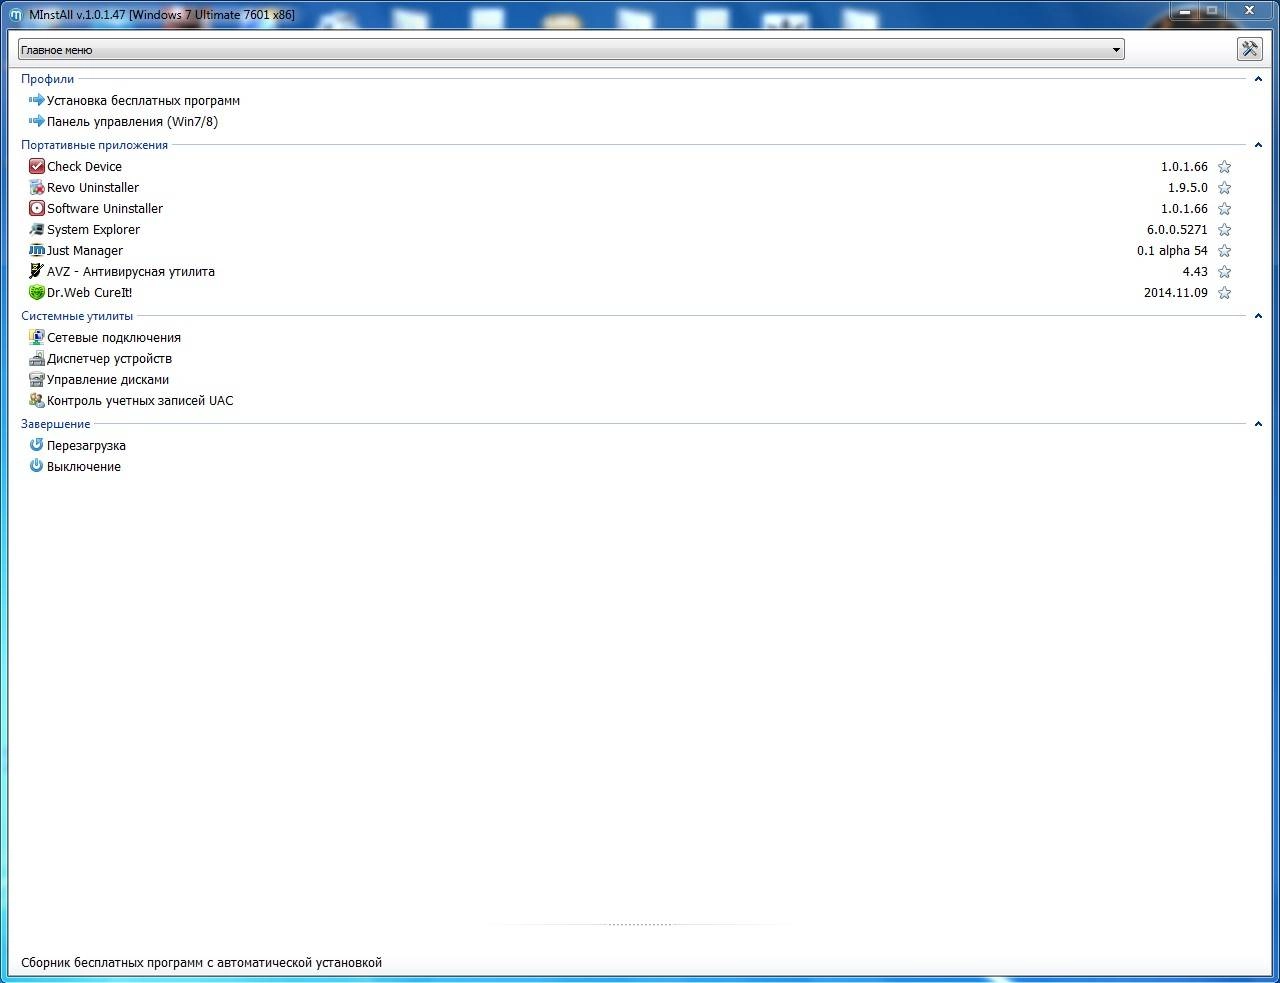This screenshot has height=983, width=1280.
Task: Launch System Explorer
Action: [93, 229]
